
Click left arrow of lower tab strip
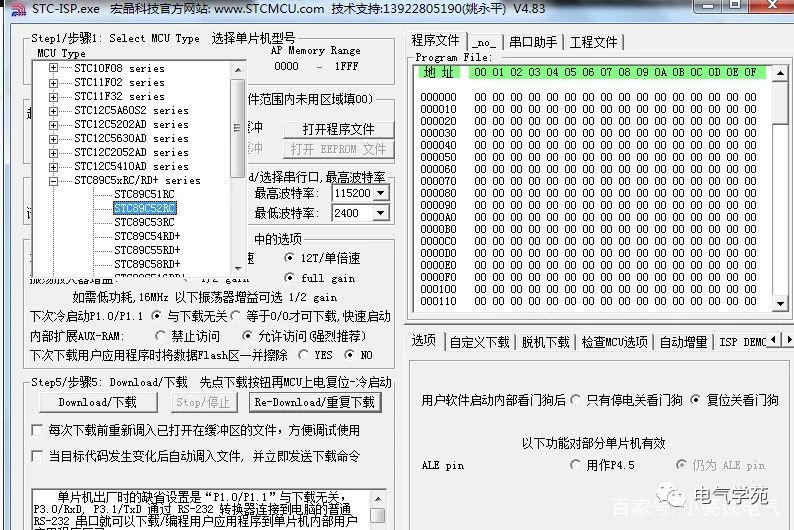774,340
